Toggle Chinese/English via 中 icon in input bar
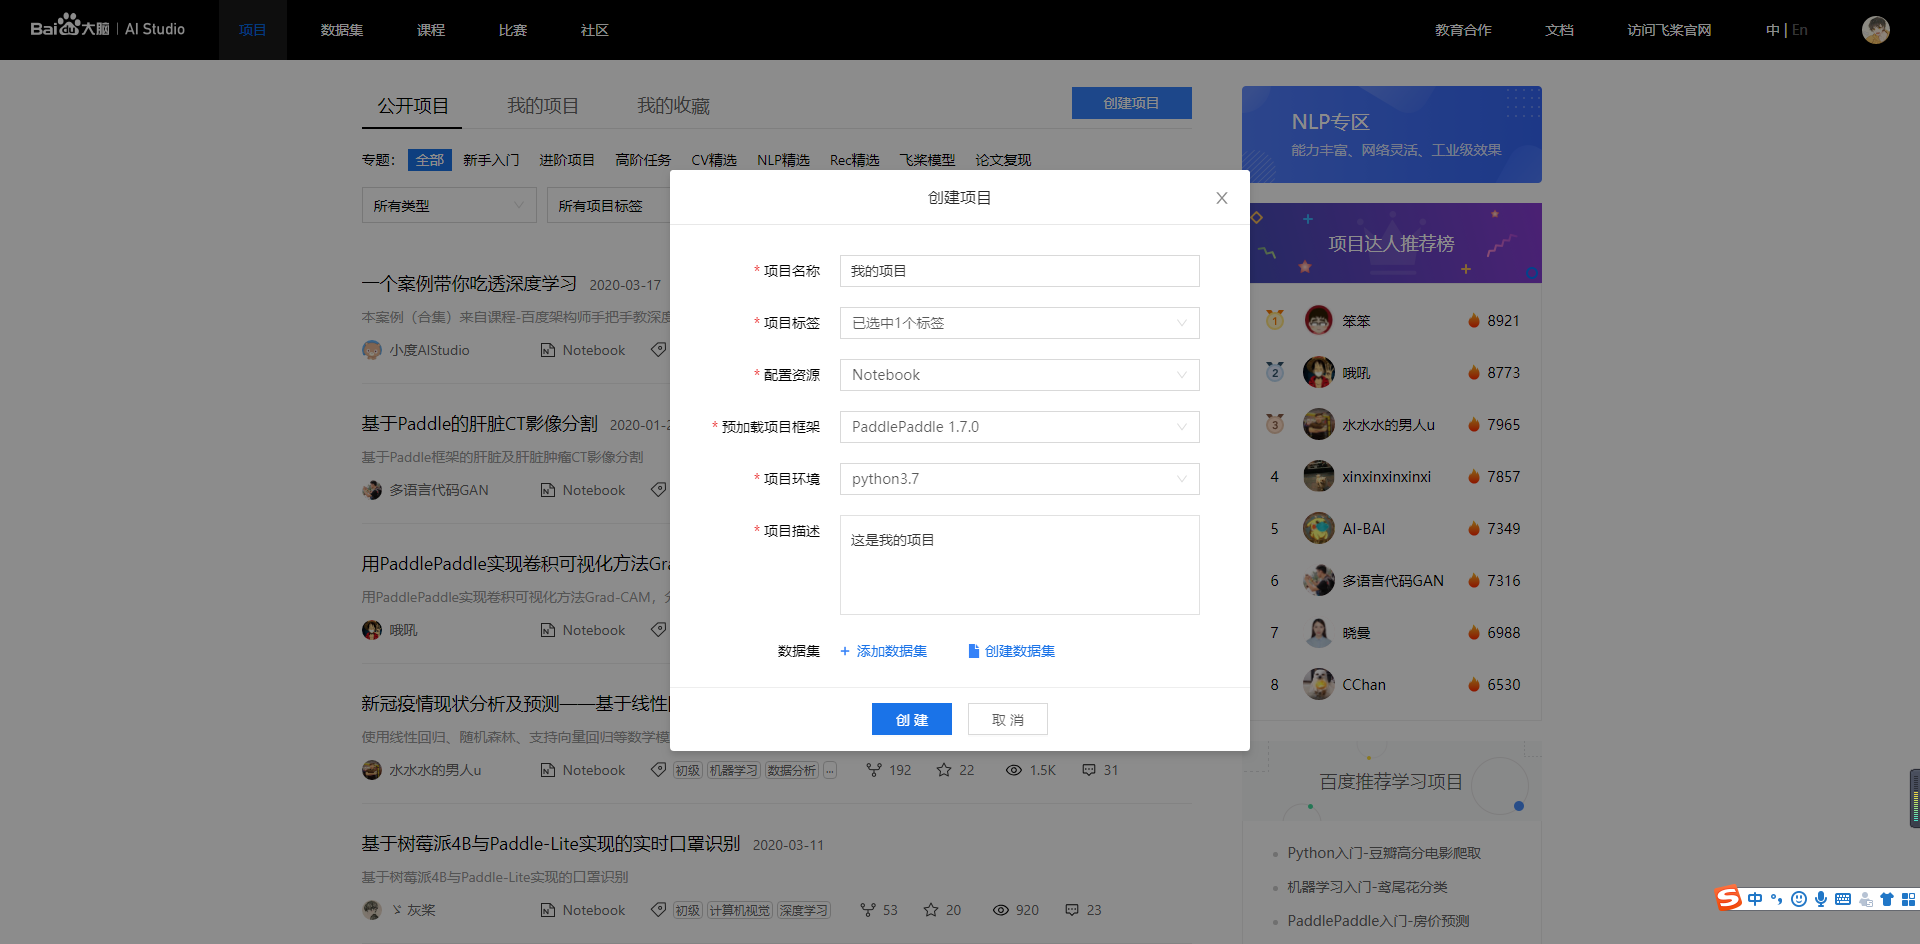This screenshot has height=944, width=1920. pos(1756,899)
